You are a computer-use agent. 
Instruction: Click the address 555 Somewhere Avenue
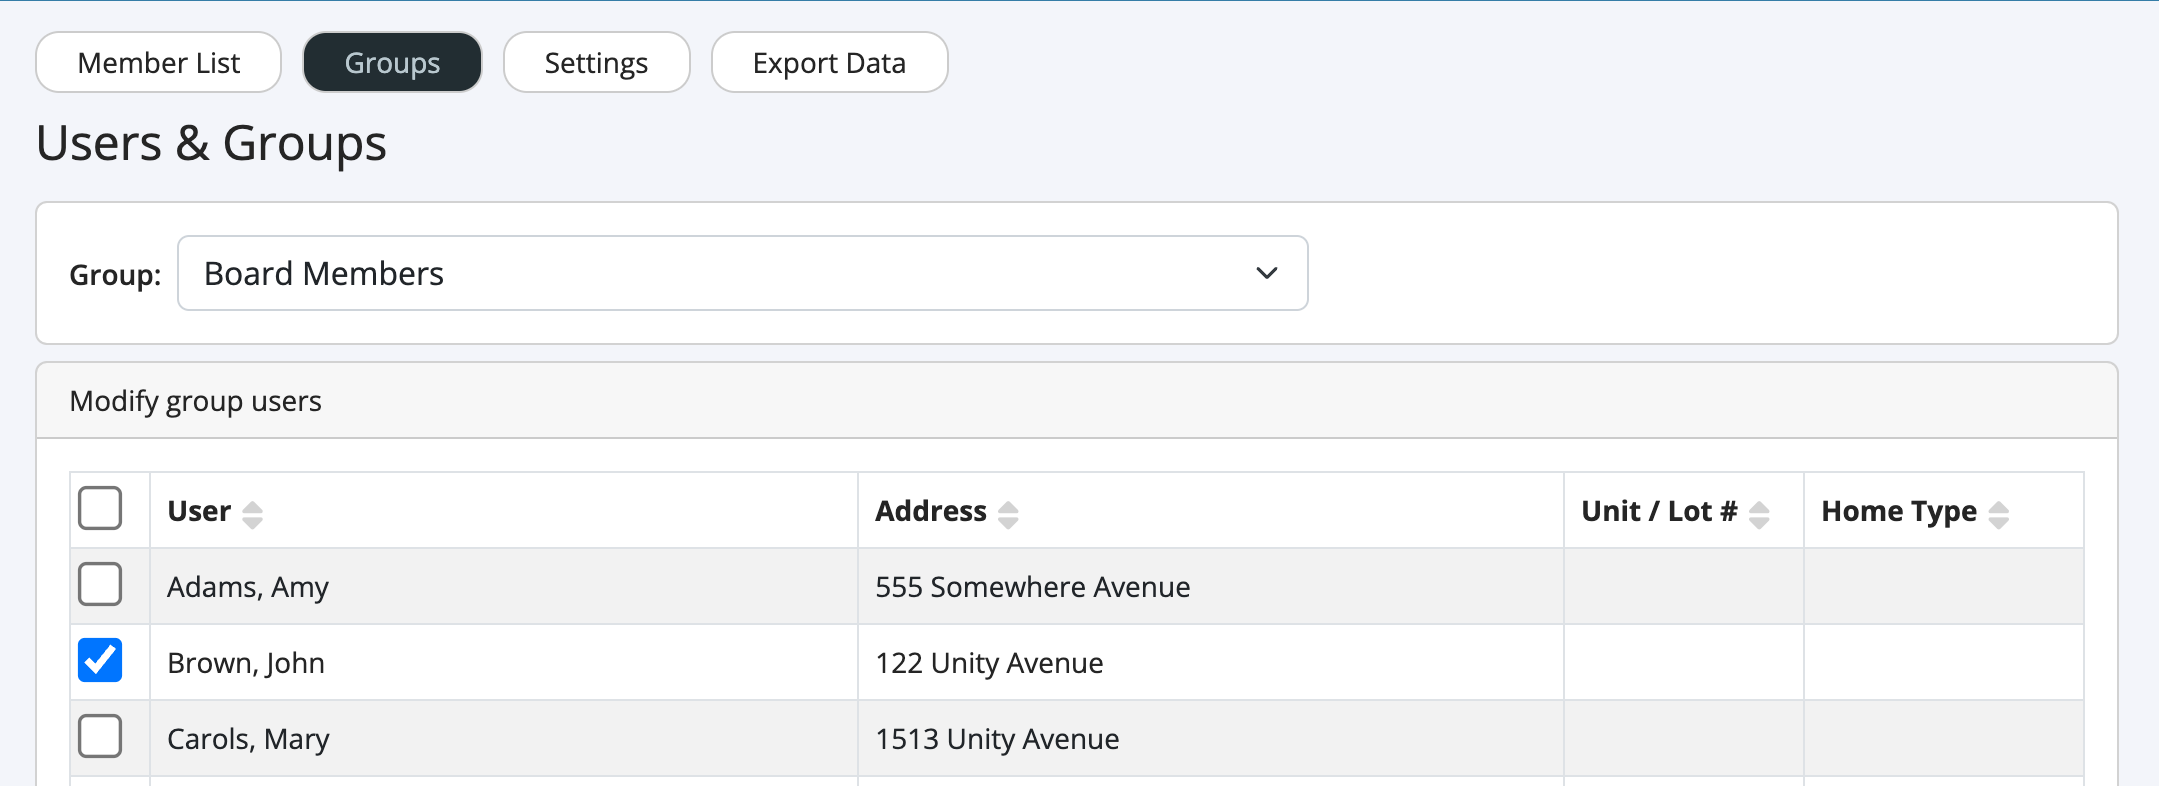coord(1033,587)
